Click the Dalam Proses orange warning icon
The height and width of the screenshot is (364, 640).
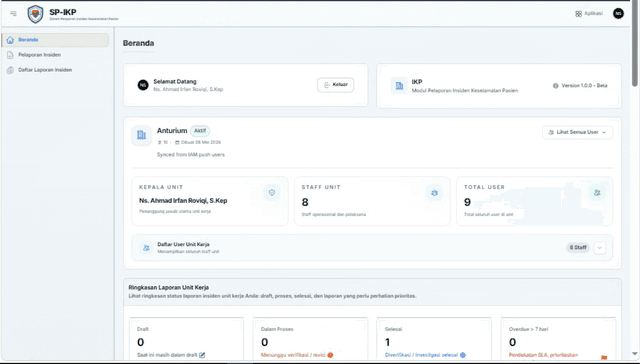330,355
